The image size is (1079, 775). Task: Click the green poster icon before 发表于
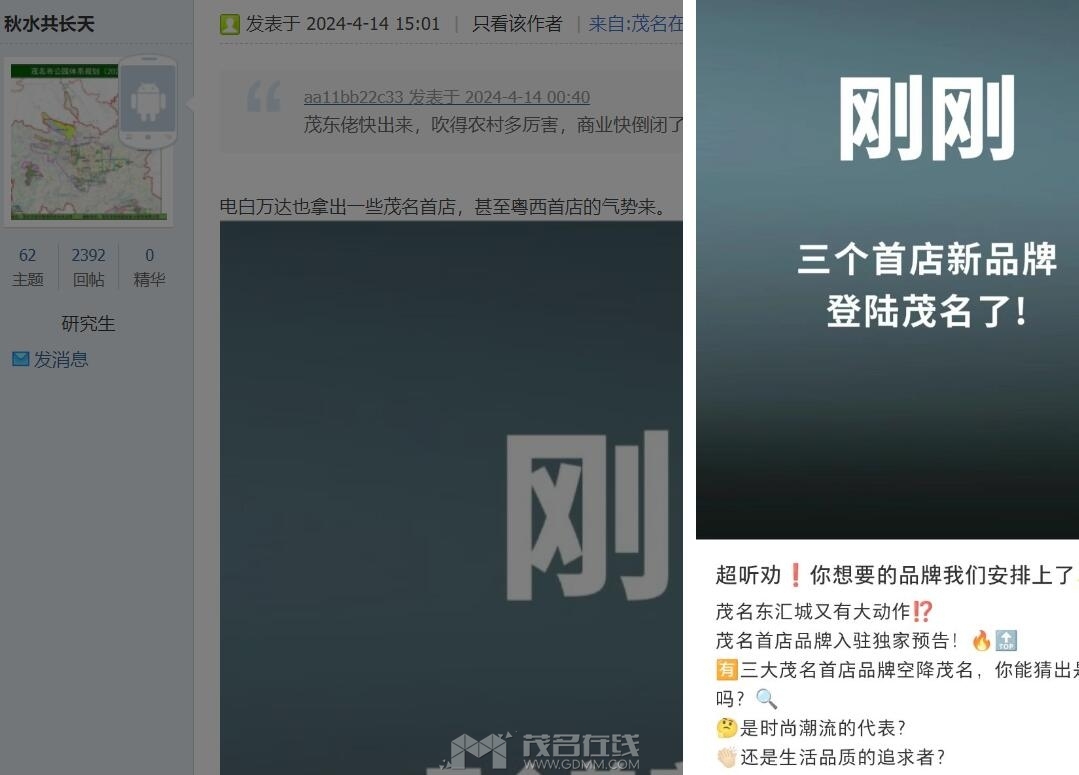click(229, 24)
